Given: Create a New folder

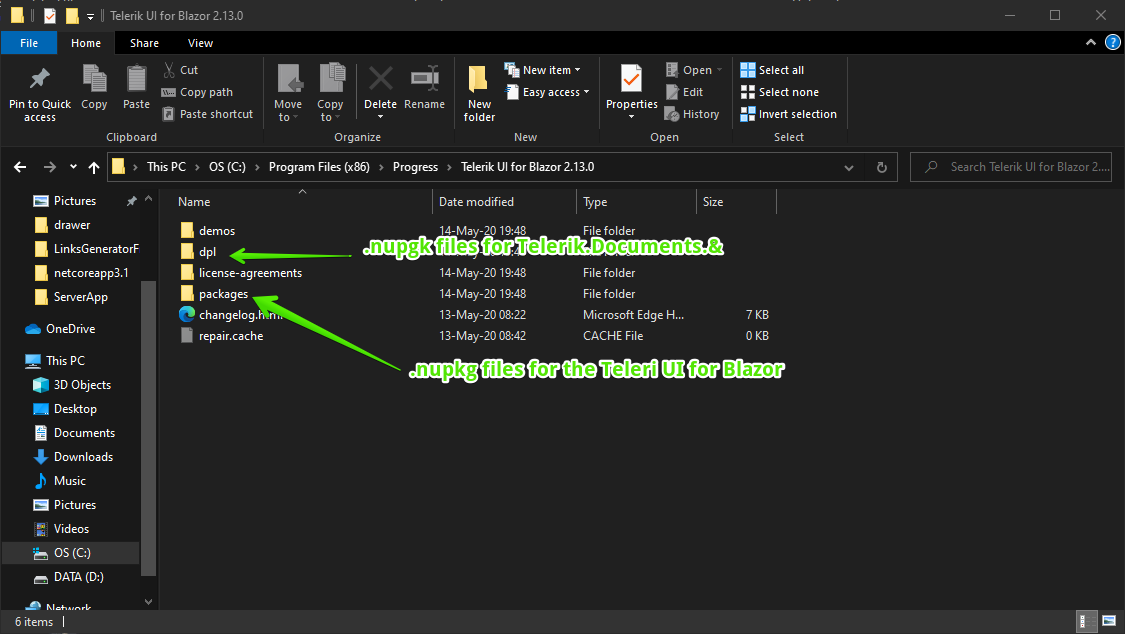Looking at the screenshot, I should 479,93.
